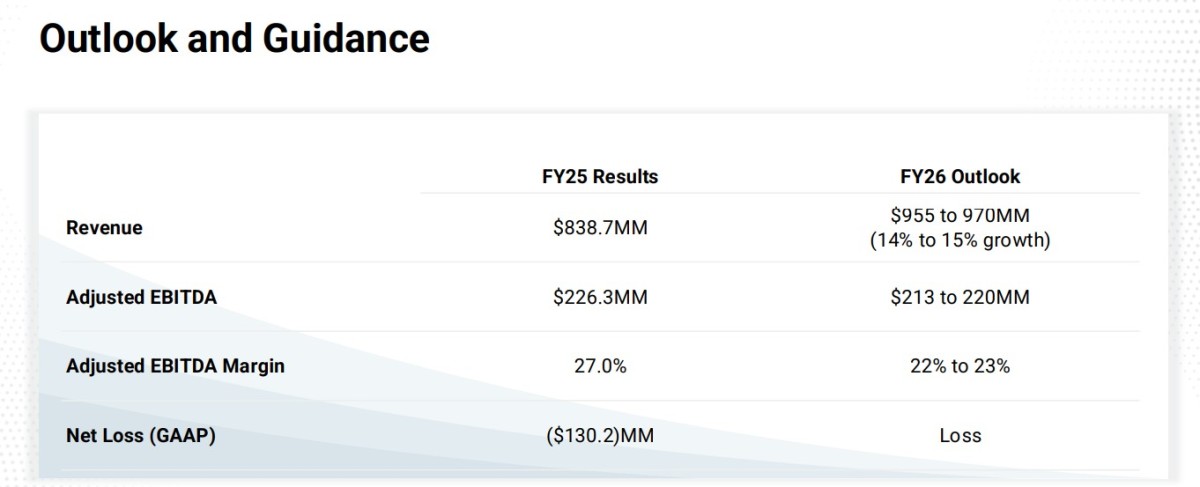Click the word Margin in the row label
This screenshot has height=487, width=1200.
pyautogui.click(x=251, y=366)
